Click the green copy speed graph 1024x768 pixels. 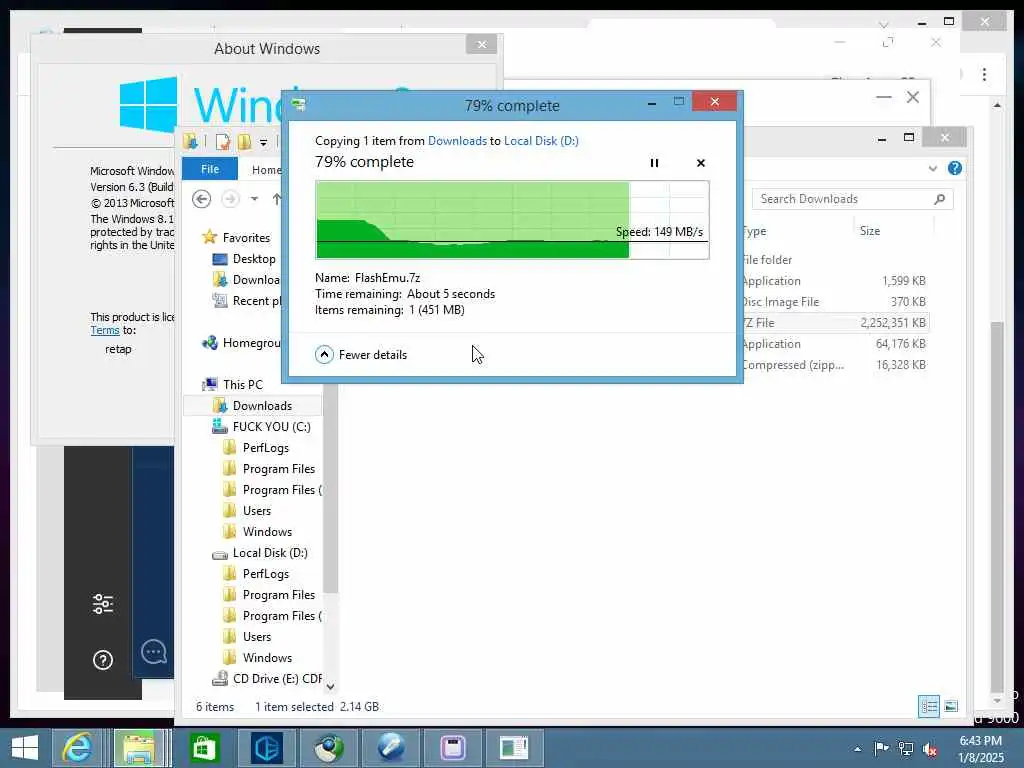[x=512, y=220]
